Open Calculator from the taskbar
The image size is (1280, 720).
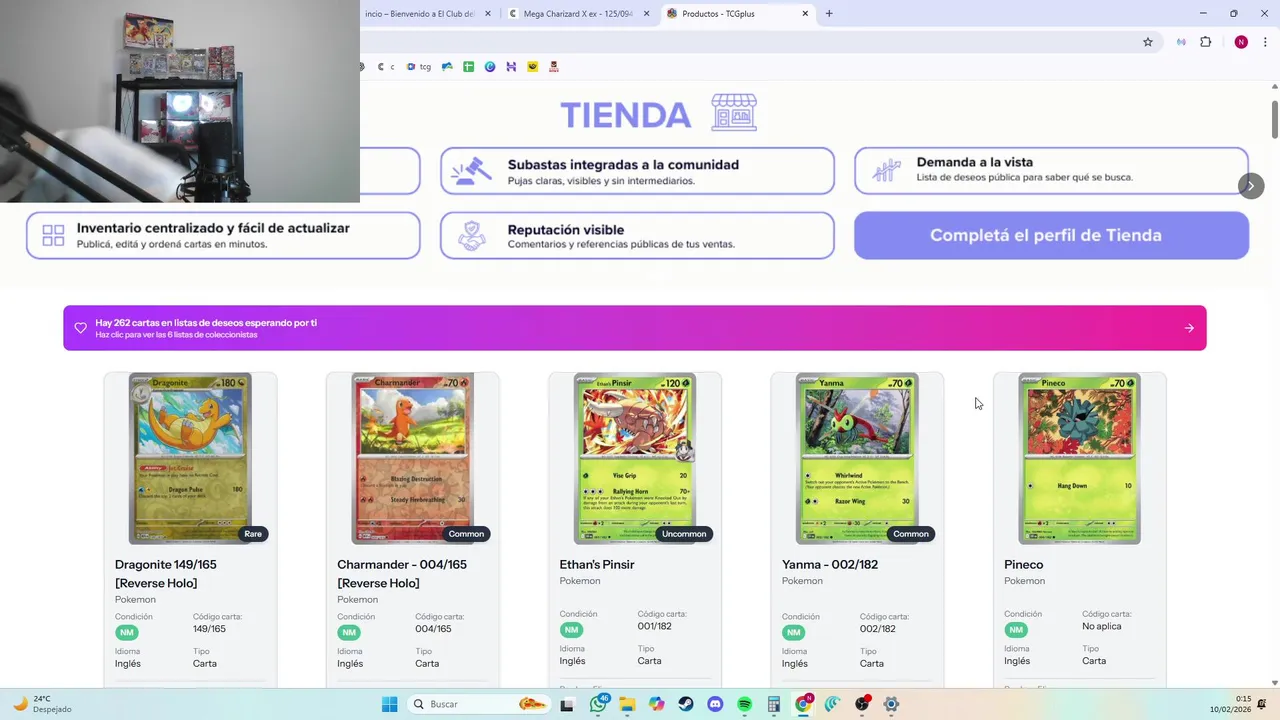click(773, 704)
